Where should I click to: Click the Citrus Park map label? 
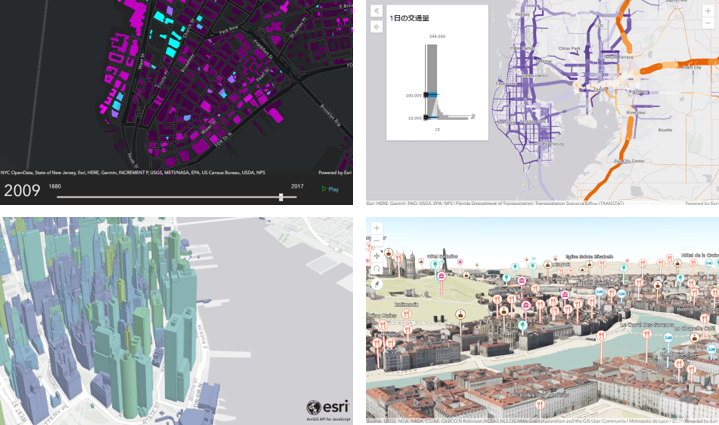tap(570, 48)
